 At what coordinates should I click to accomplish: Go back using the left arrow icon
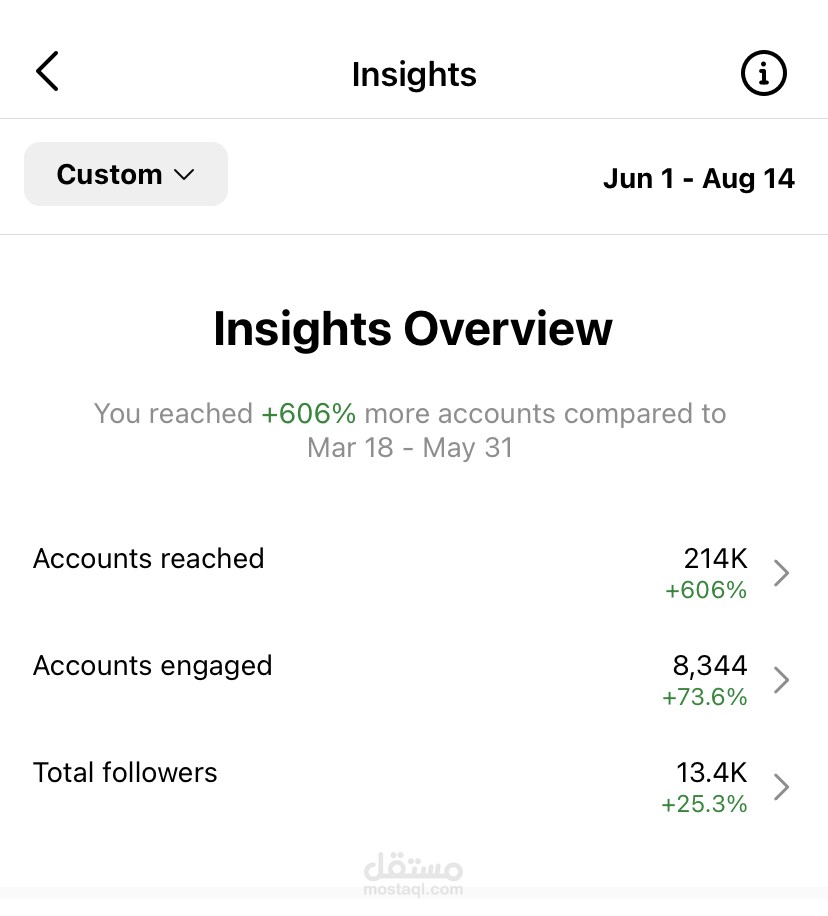click(x=47, y=71)
